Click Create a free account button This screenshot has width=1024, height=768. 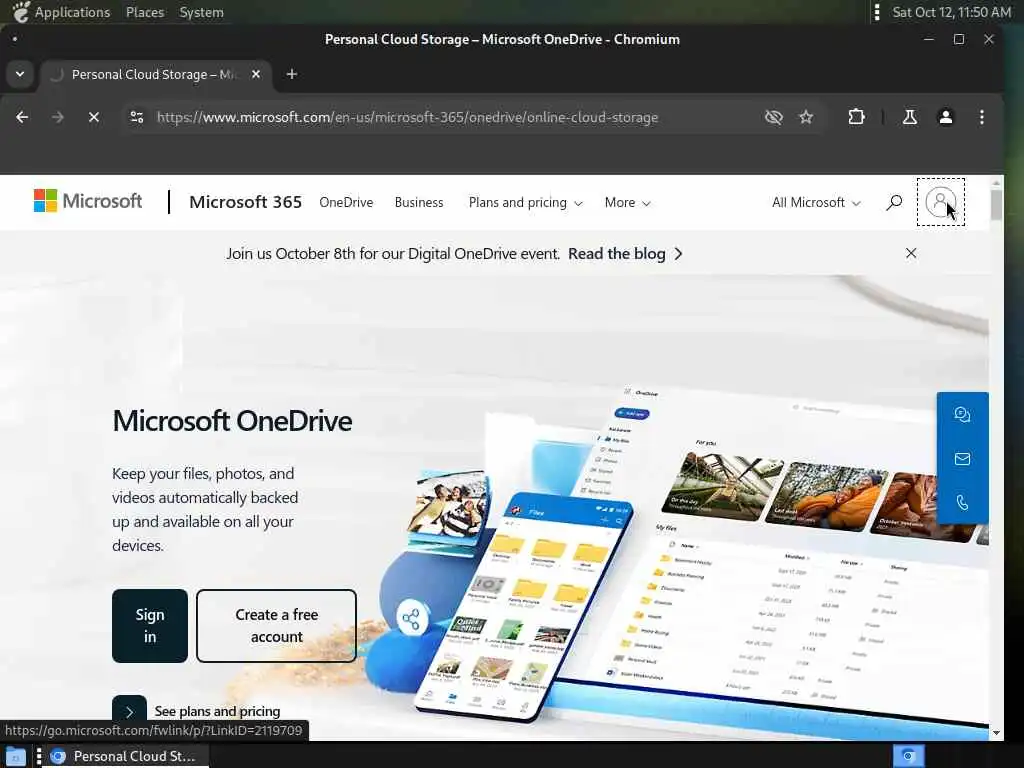276,626
